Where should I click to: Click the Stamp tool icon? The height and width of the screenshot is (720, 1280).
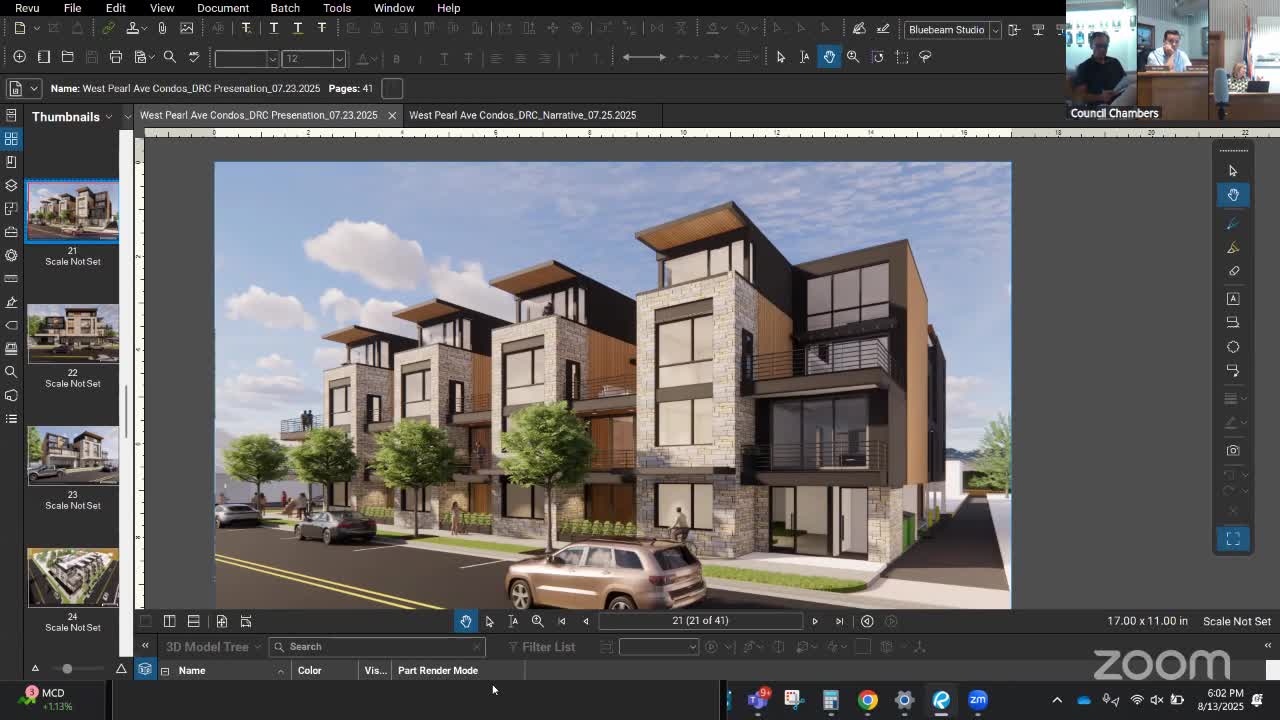132,29
